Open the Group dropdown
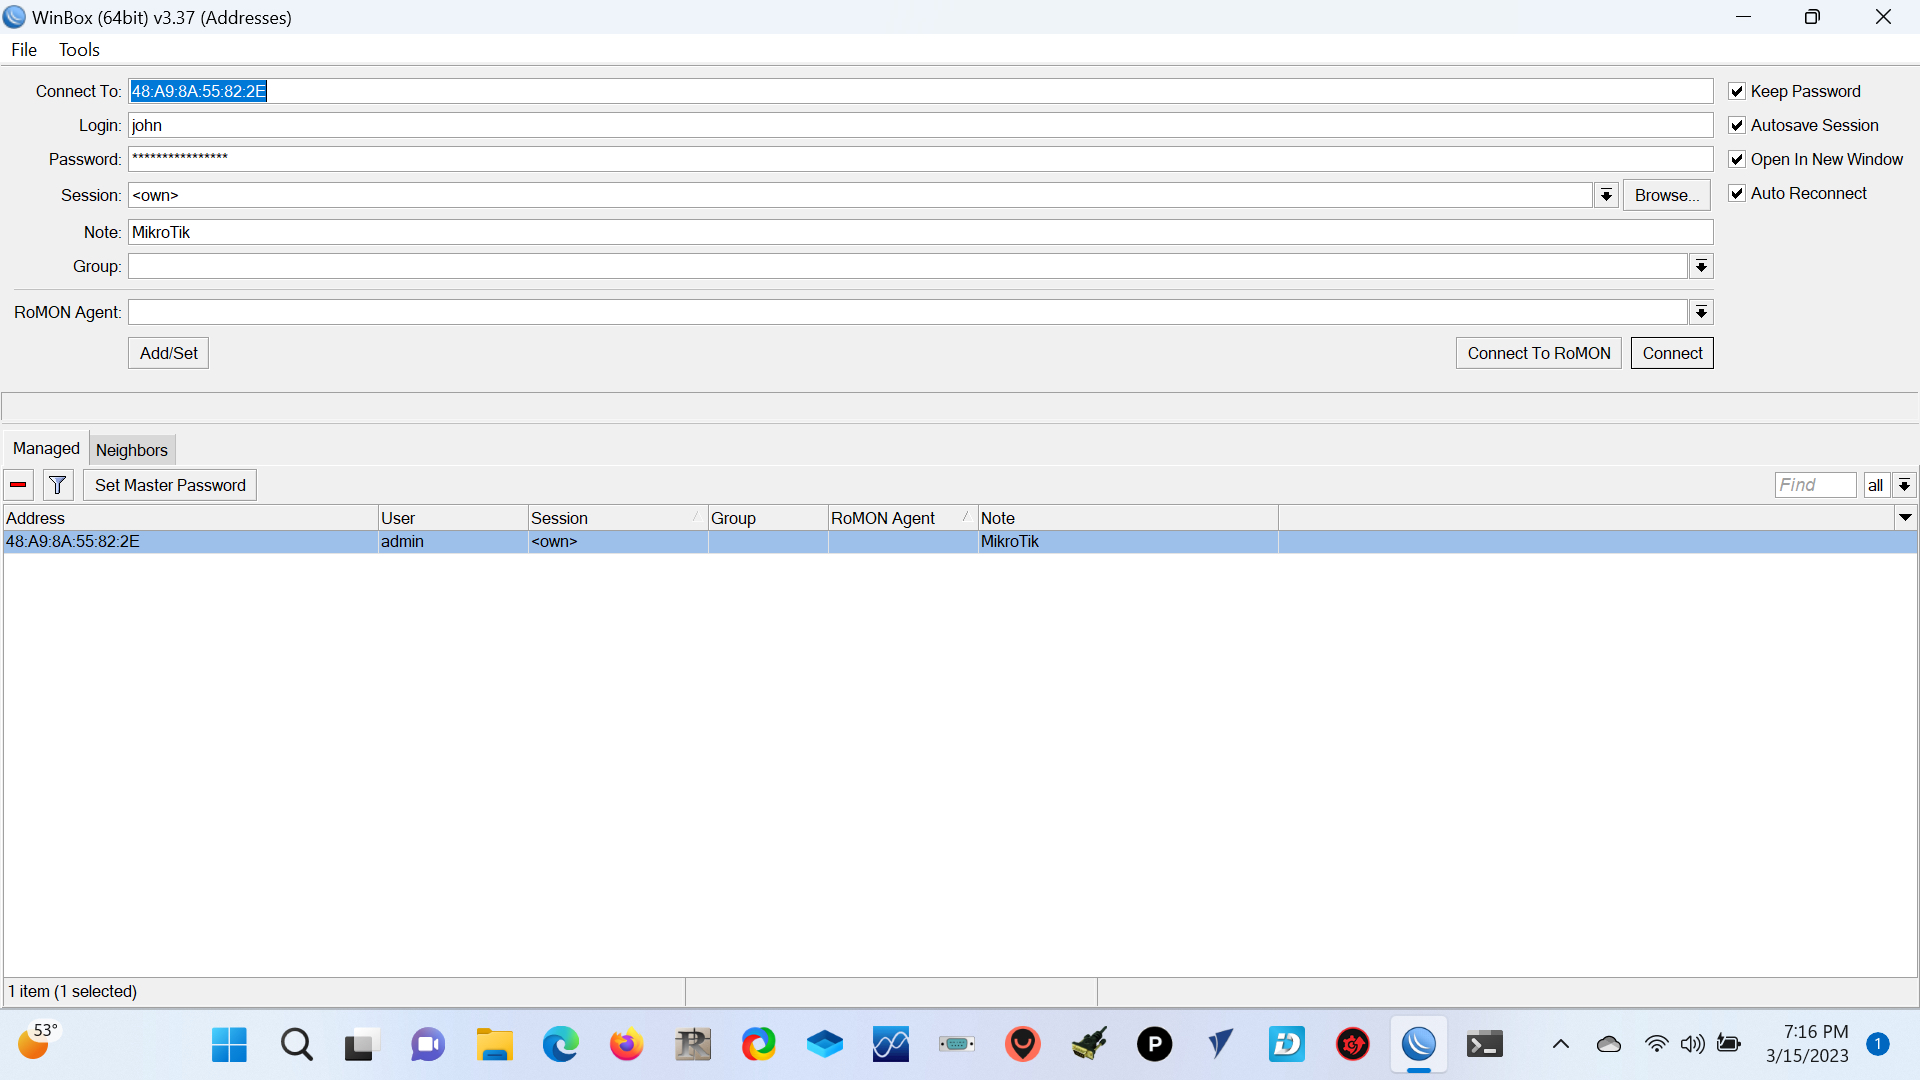1920x1080 pixels. (1701, 266)
